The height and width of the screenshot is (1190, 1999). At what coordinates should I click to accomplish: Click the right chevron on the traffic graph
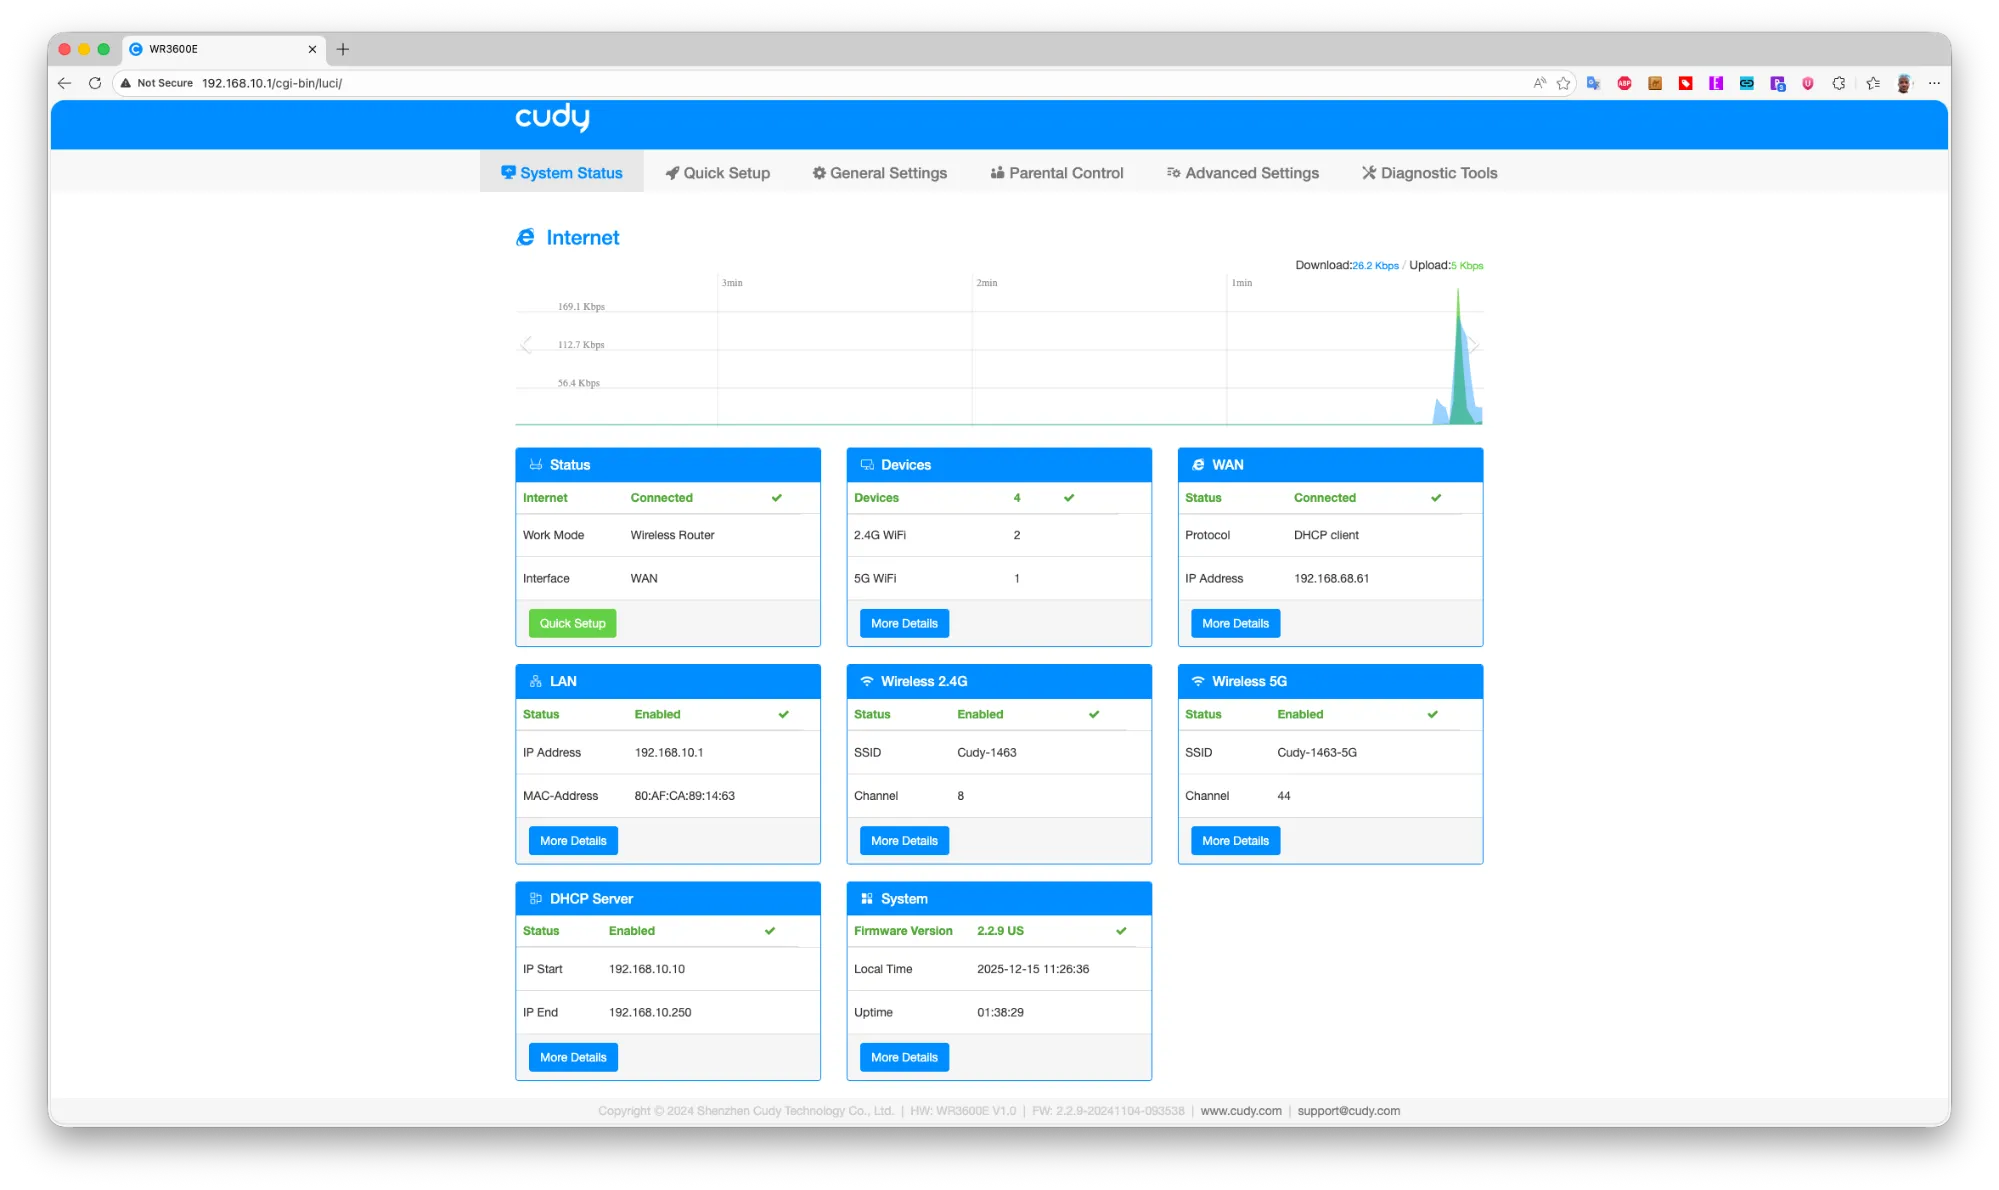(x=1473, y=345)
